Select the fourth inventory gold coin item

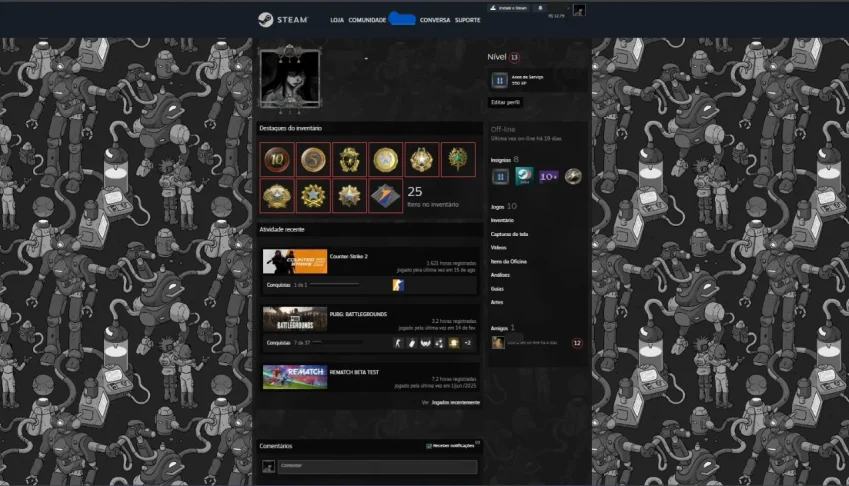point(386,159)
